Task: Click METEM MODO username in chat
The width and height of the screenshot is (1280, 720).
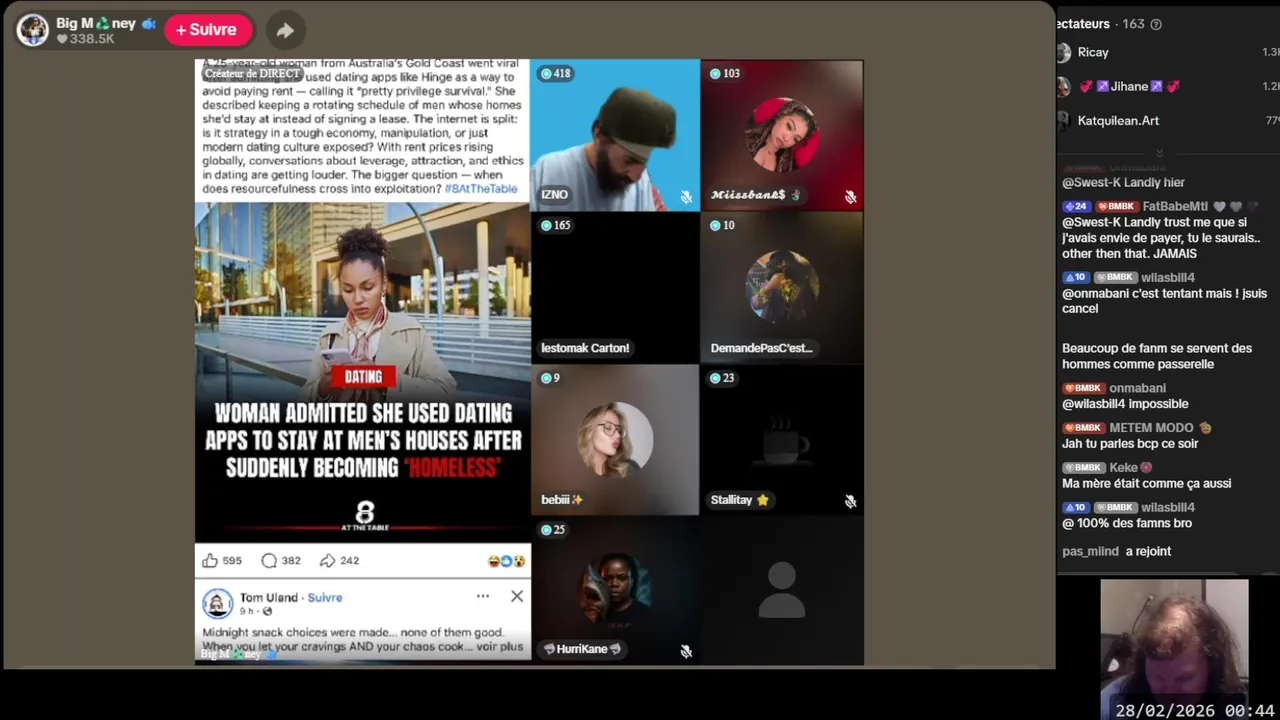Action: [x=1151, y=428]
